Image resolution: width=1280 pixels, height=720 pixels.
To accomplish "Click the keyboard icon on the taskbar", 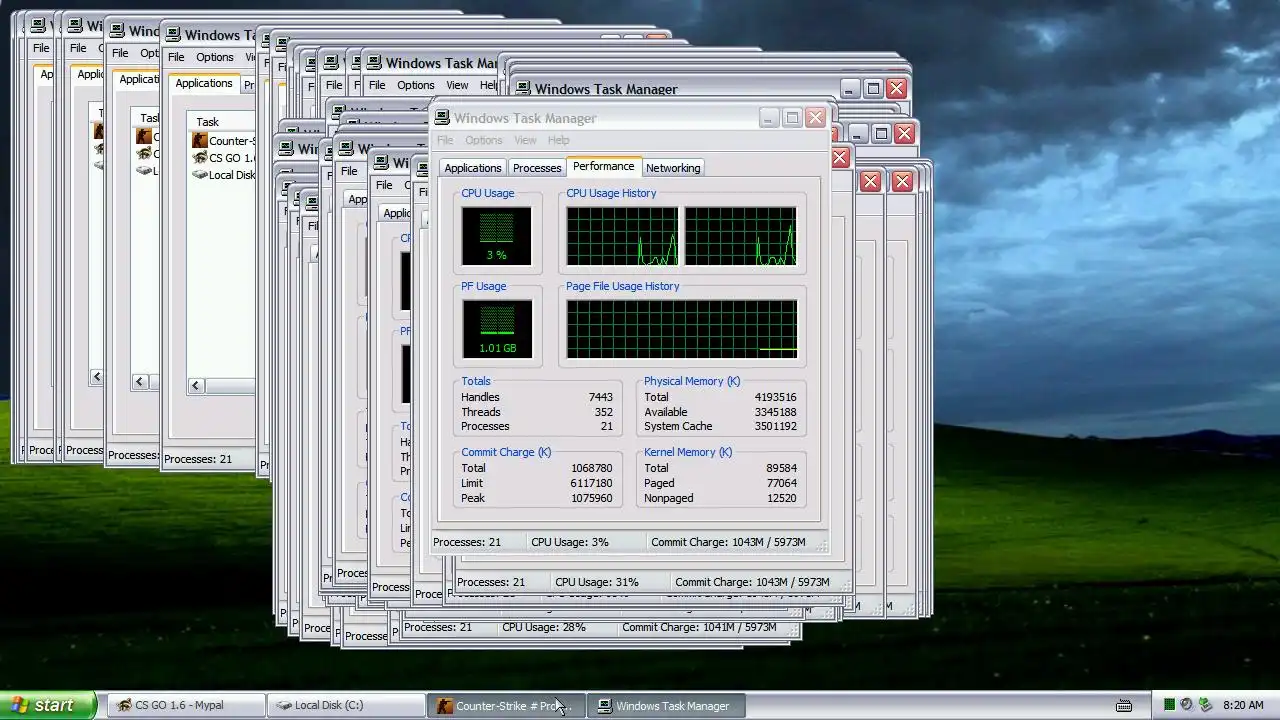I will coord(1124,705).
